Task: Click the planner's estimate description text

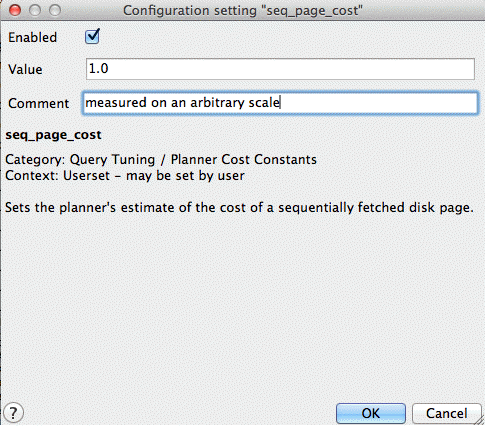Action: (239, 208)
